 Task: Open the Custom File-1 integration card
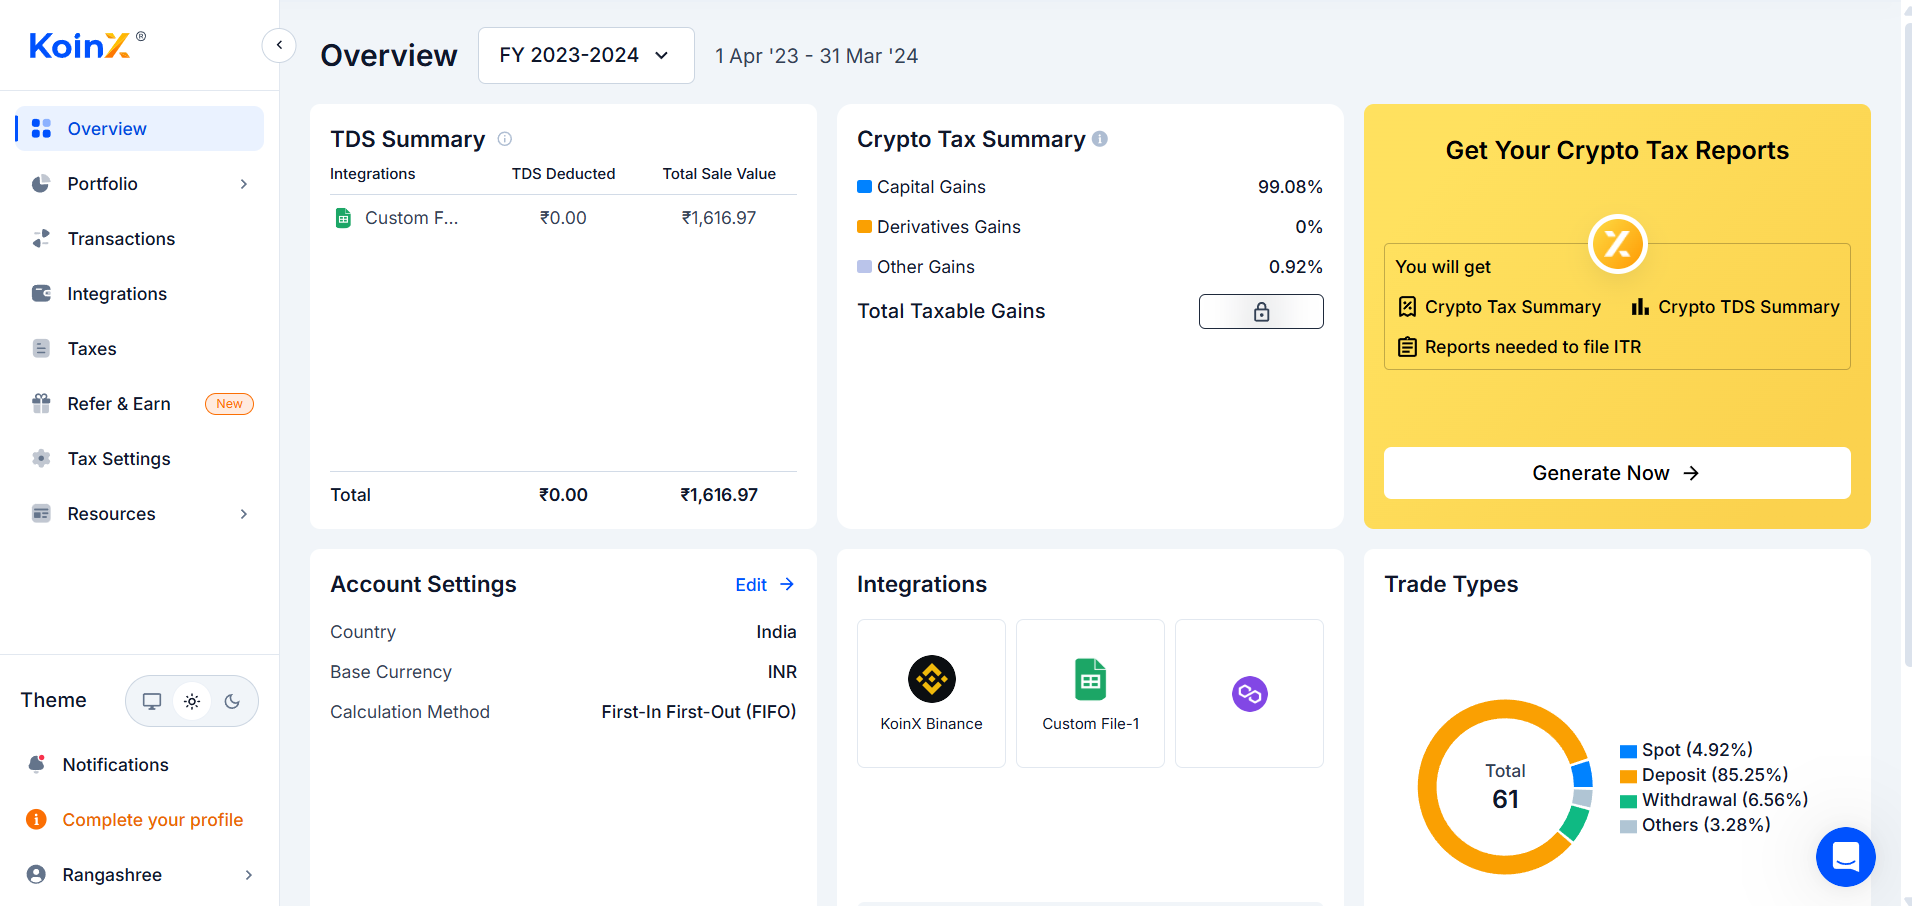pos(1090,693)
